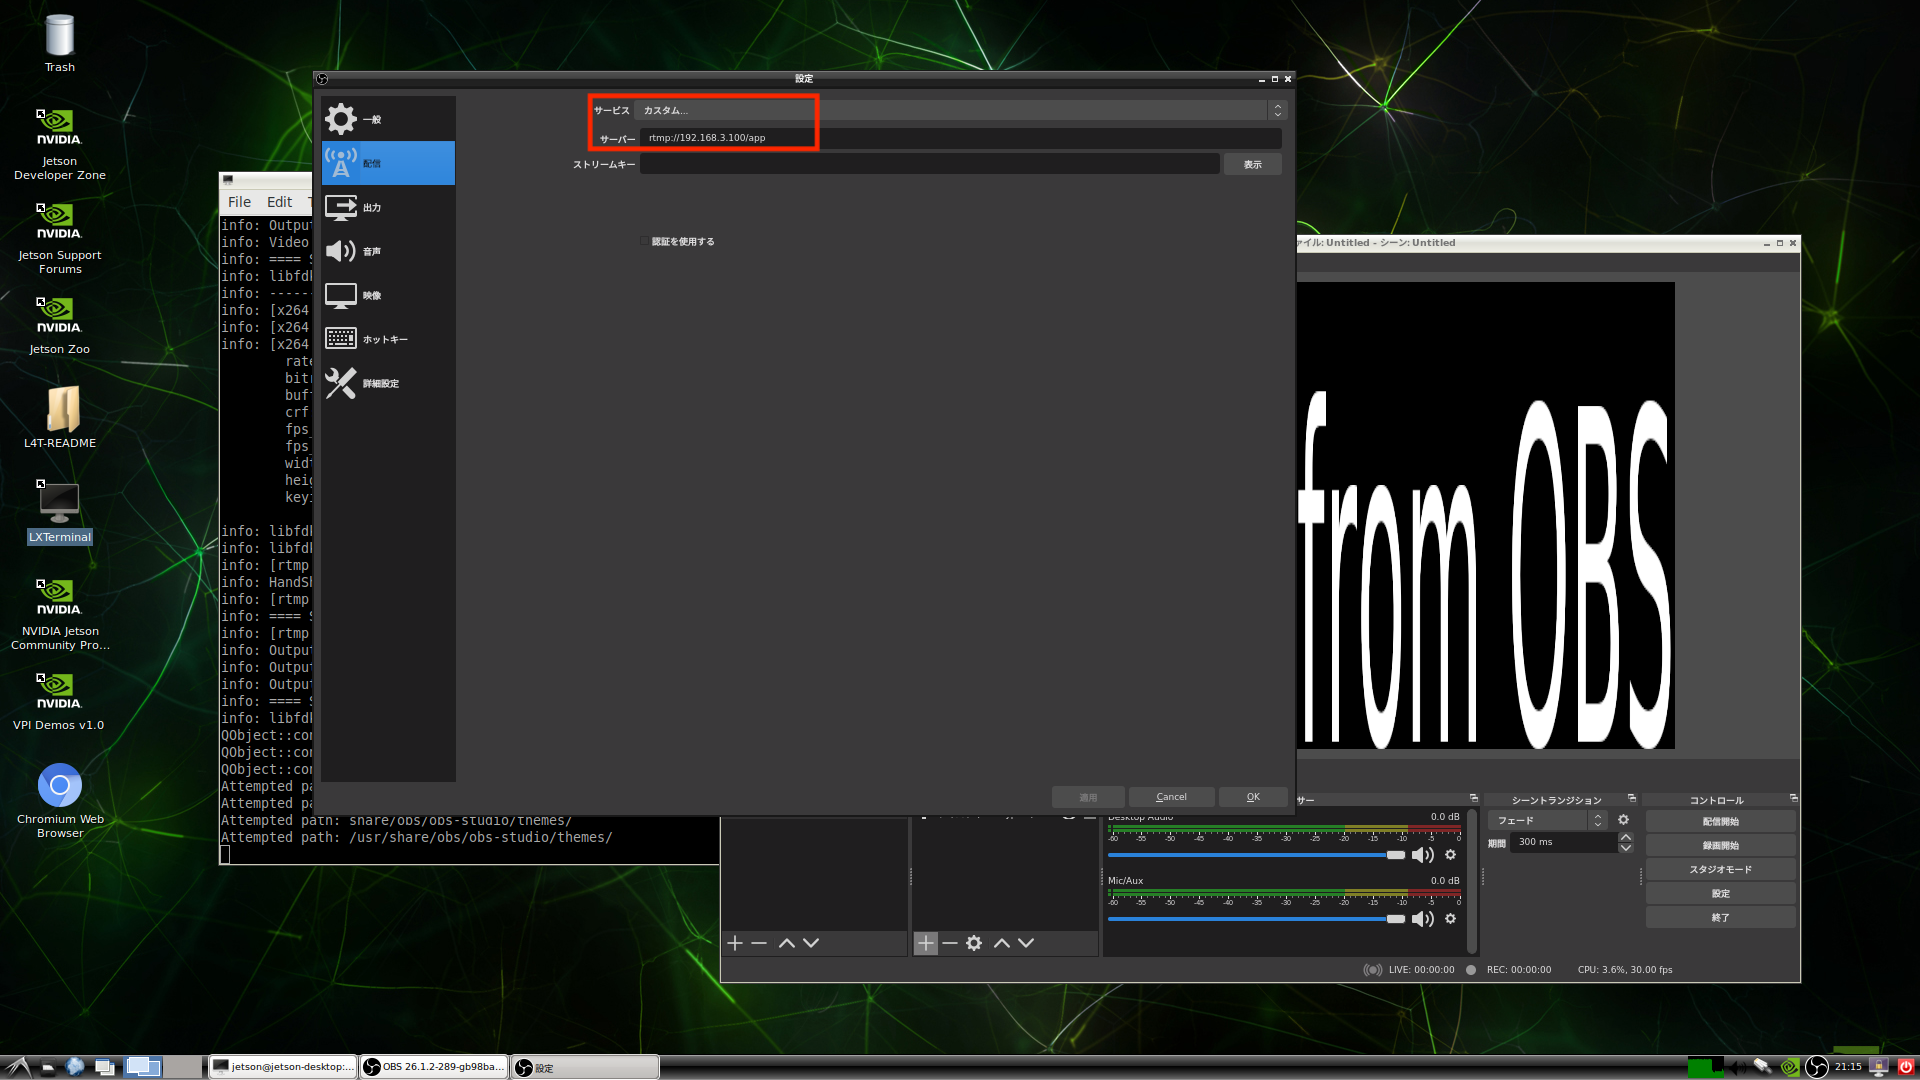Click the ストリームキー stream key field
The image size is (1920, 1080).
pyautogui.click(x=929, y=164)
